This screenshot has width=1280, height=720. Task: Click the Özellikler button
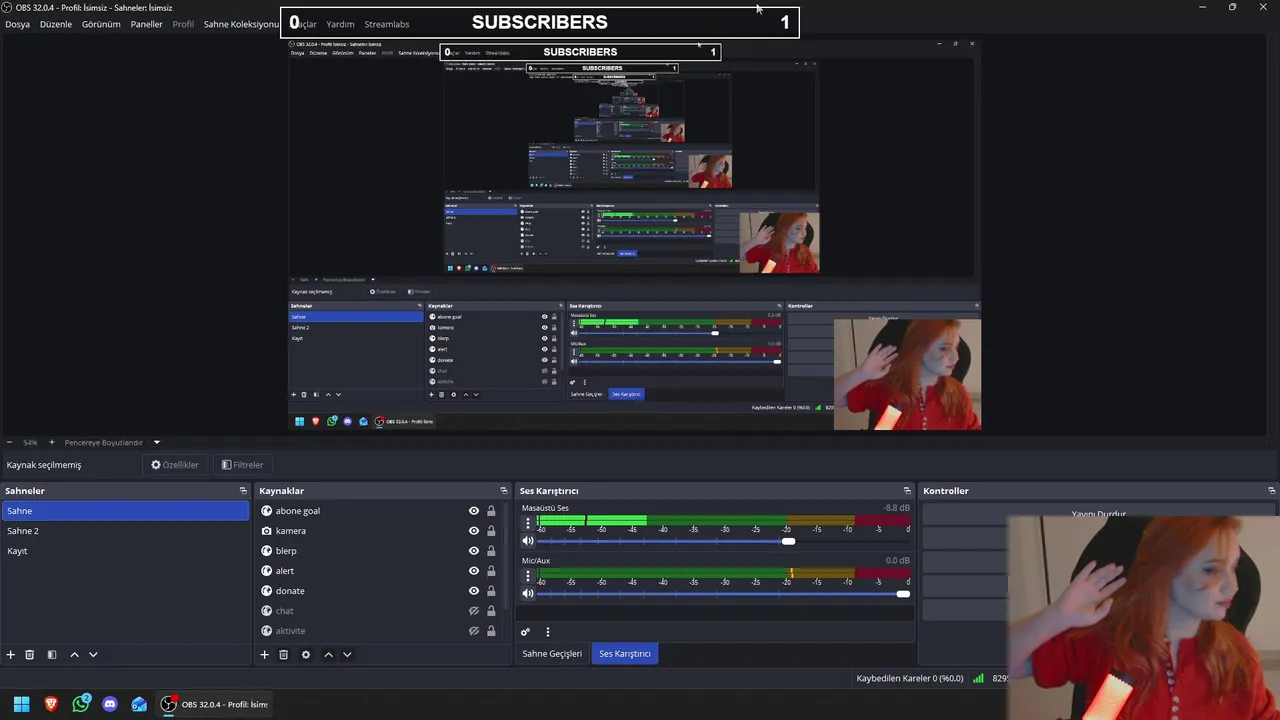coord(175,465)
